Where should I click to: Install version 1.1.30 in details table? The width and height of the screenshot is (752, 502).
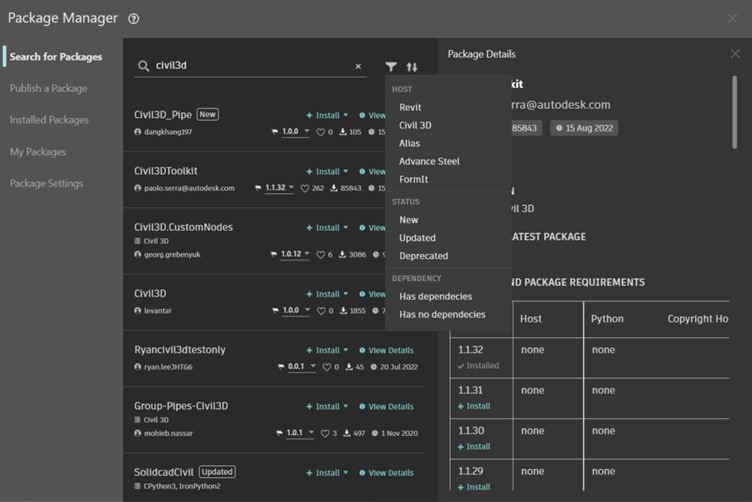[x=474, y=447]
